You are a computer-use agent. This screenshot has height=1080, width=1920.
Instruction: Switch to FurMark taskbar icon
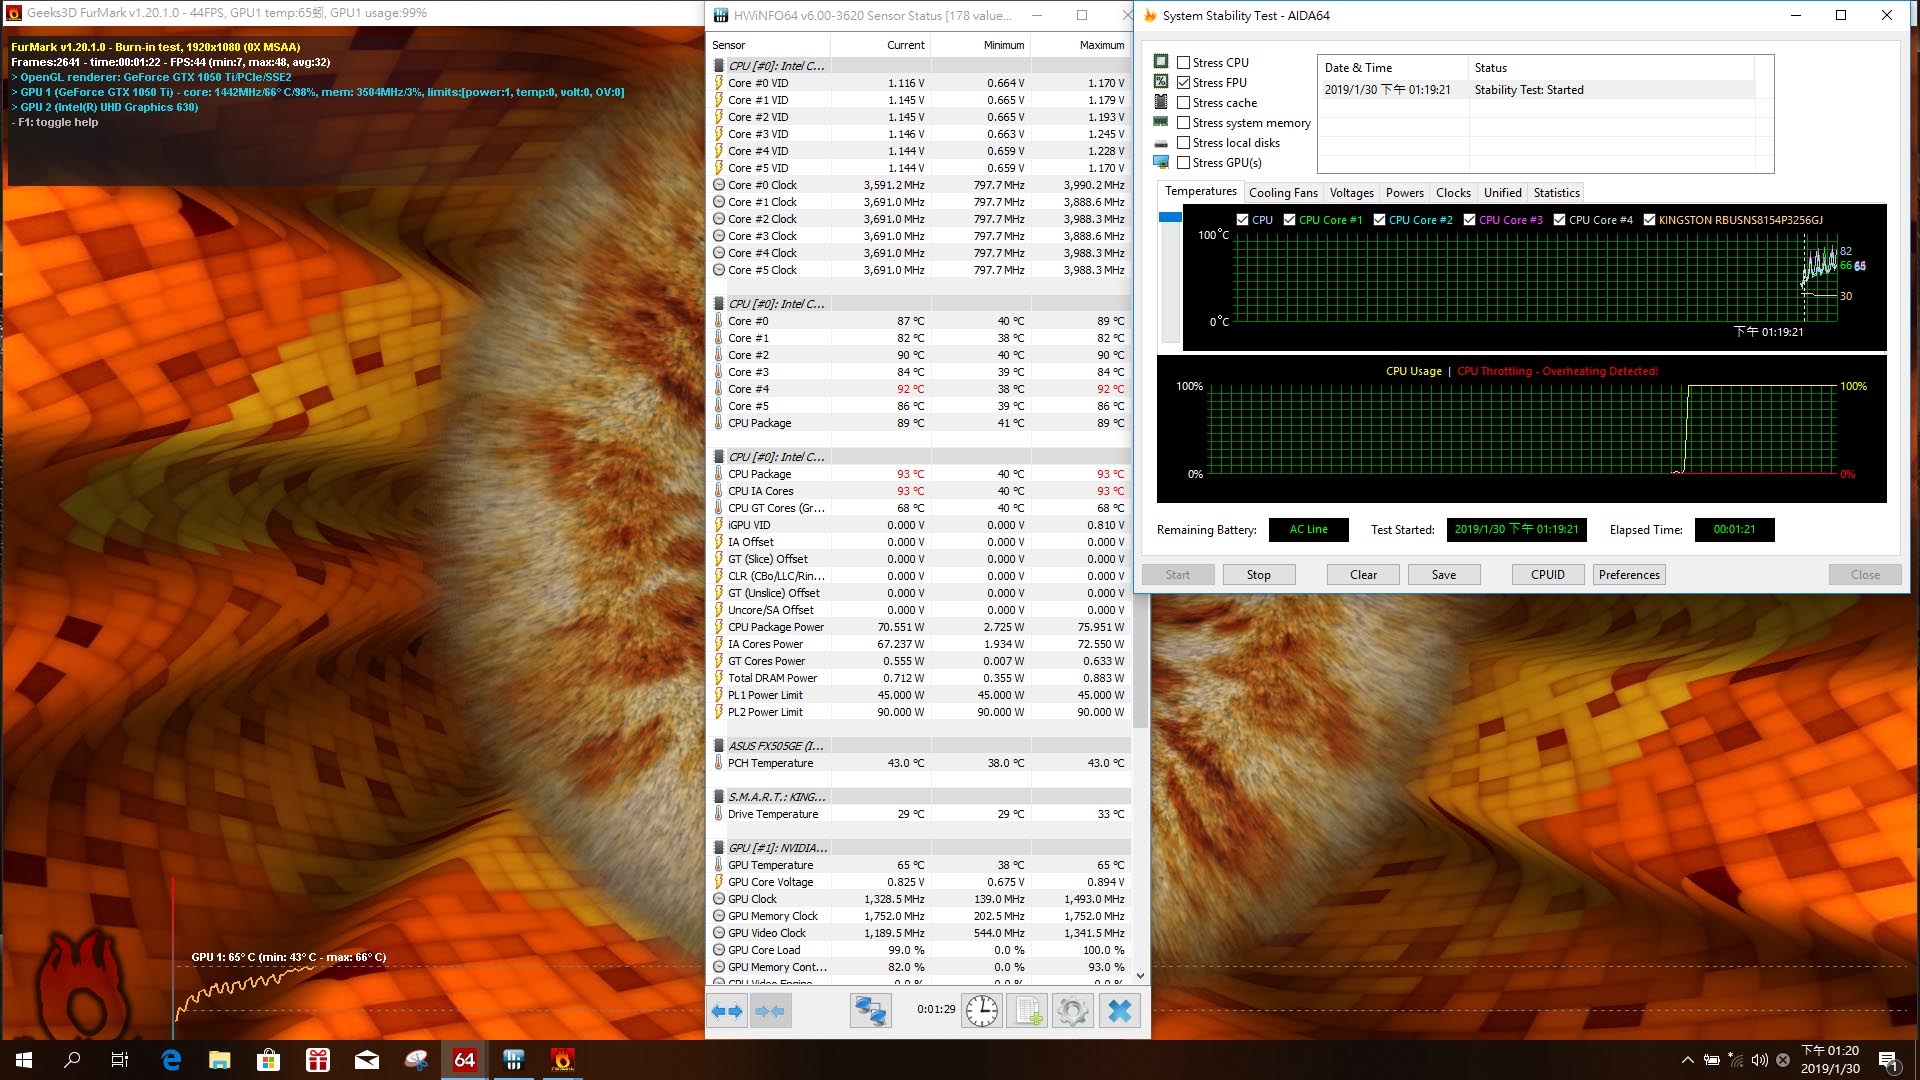point(563,1060)
